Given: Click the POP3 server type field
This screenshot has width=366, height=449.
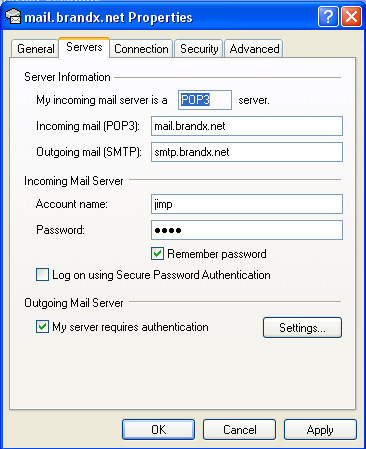Looking at the screenshot, I should (x=205, y=100).
